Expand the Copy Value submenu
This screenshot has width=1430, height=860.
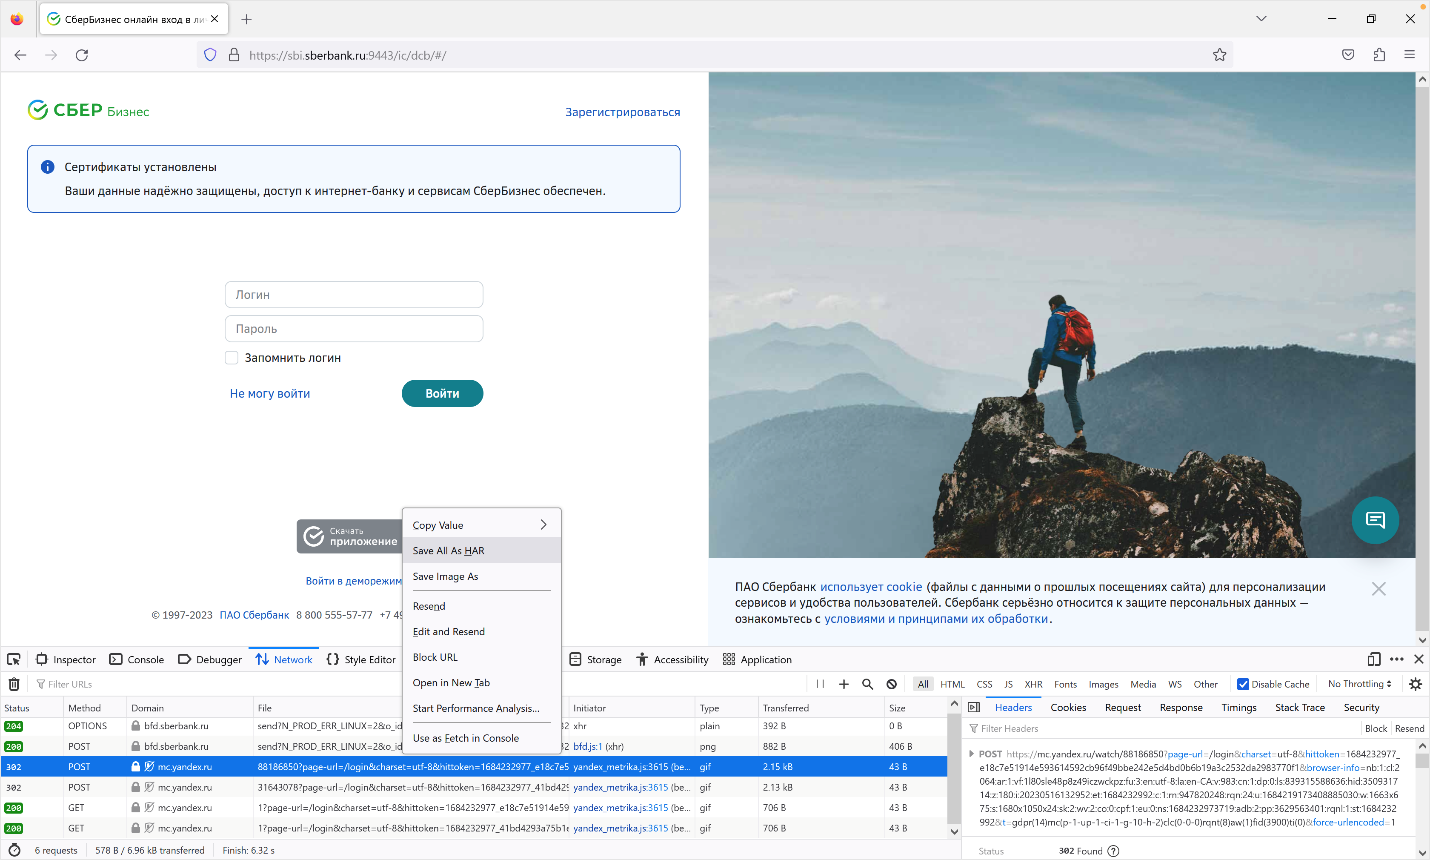481,525
